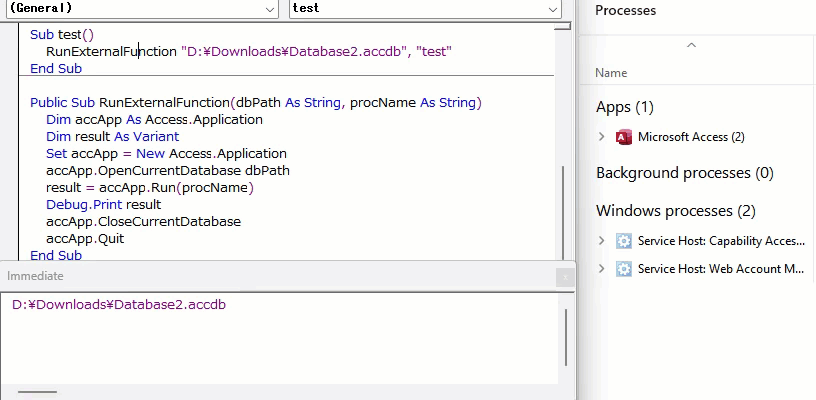816x400 pixels.
Task: Click 'Dim accApp As Access.Application' line
Action: click(x=154, y=120)
